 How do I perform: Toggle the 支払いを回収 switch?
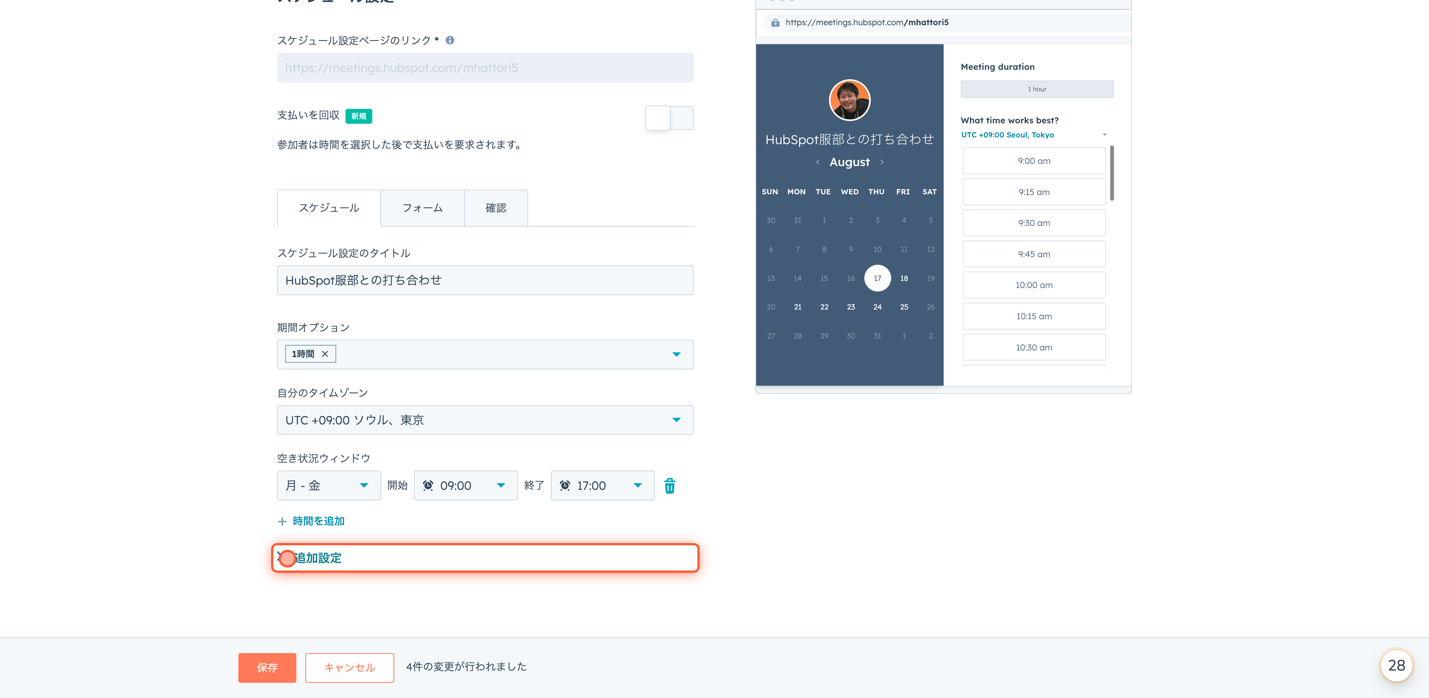pyautogui.click(x=669, y=118)
